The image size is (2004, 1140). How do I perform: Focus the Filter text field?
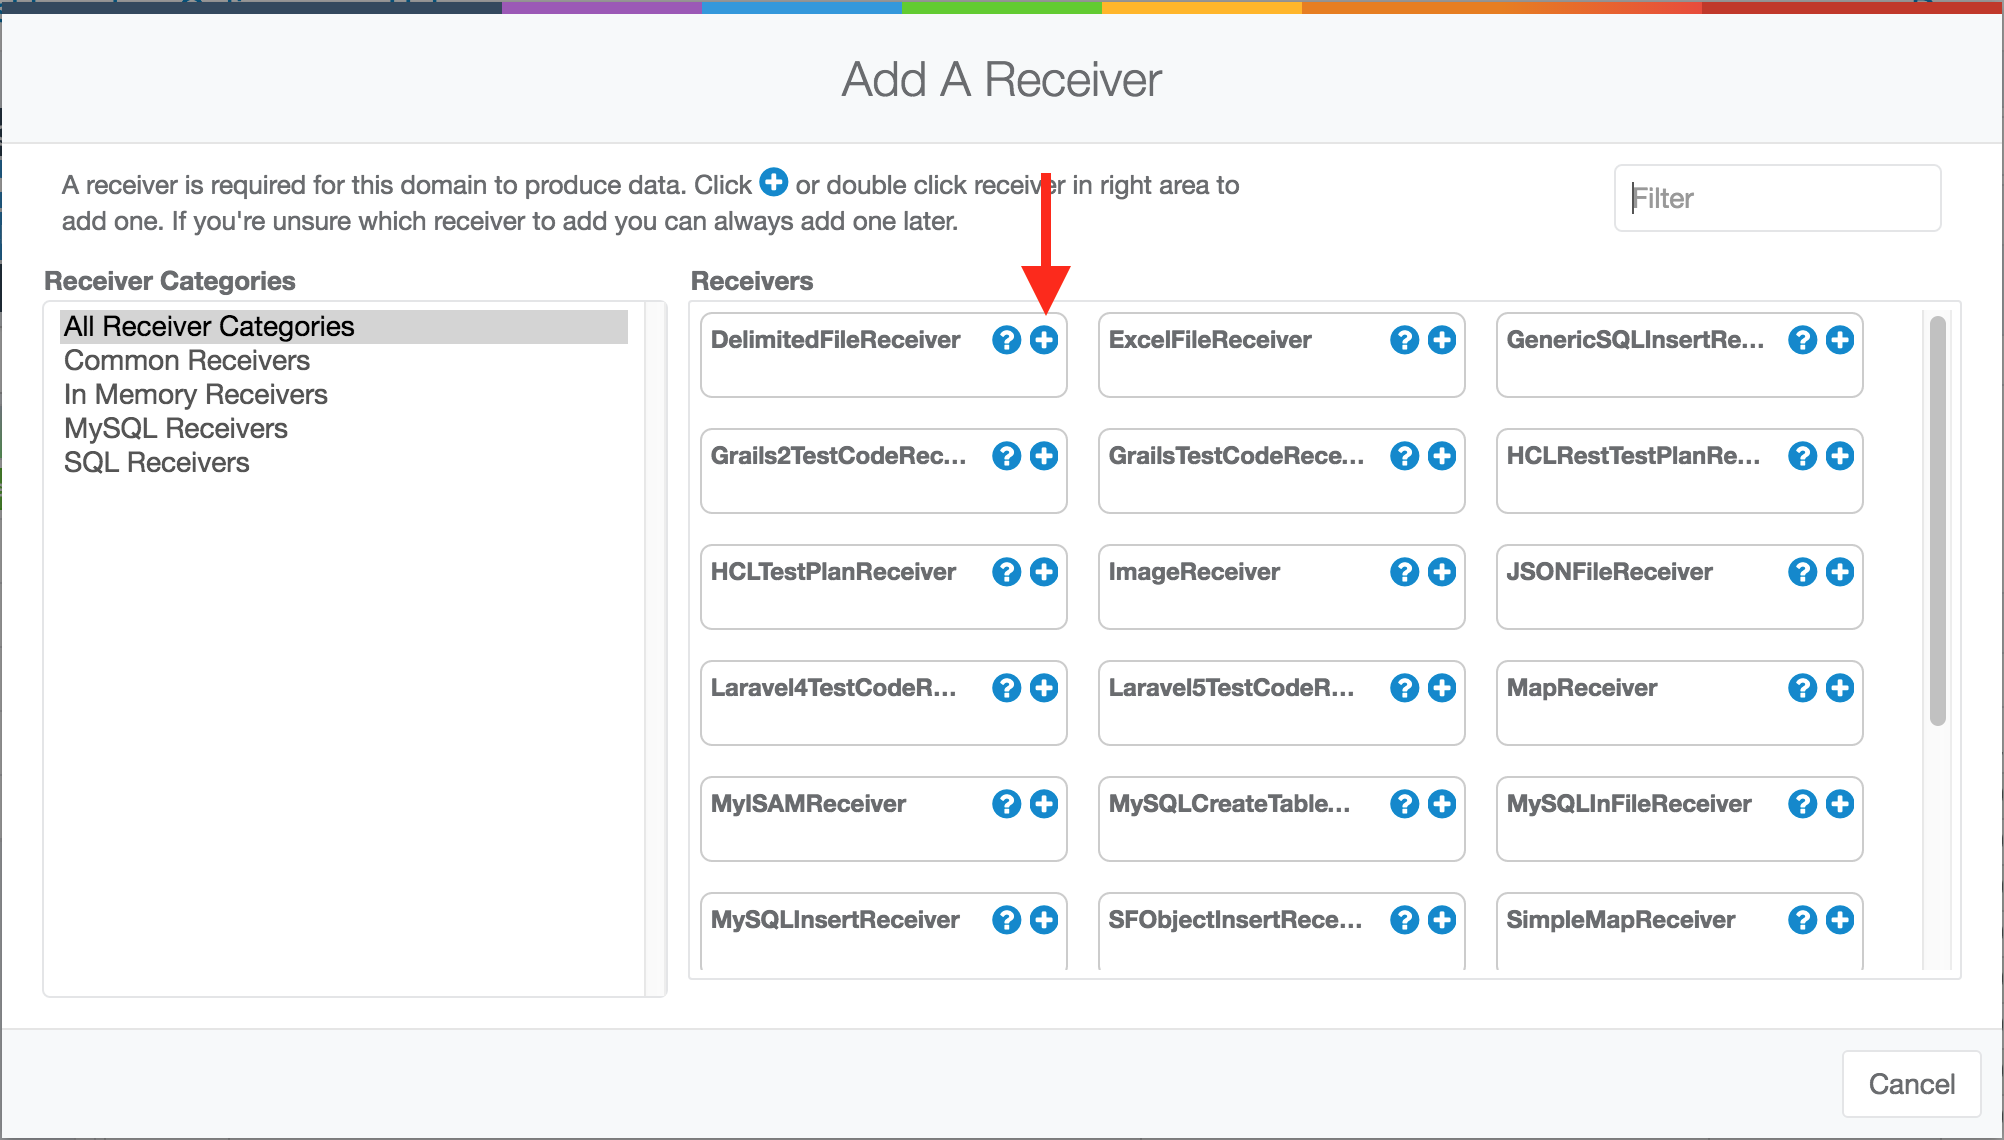coord(1777,198)
